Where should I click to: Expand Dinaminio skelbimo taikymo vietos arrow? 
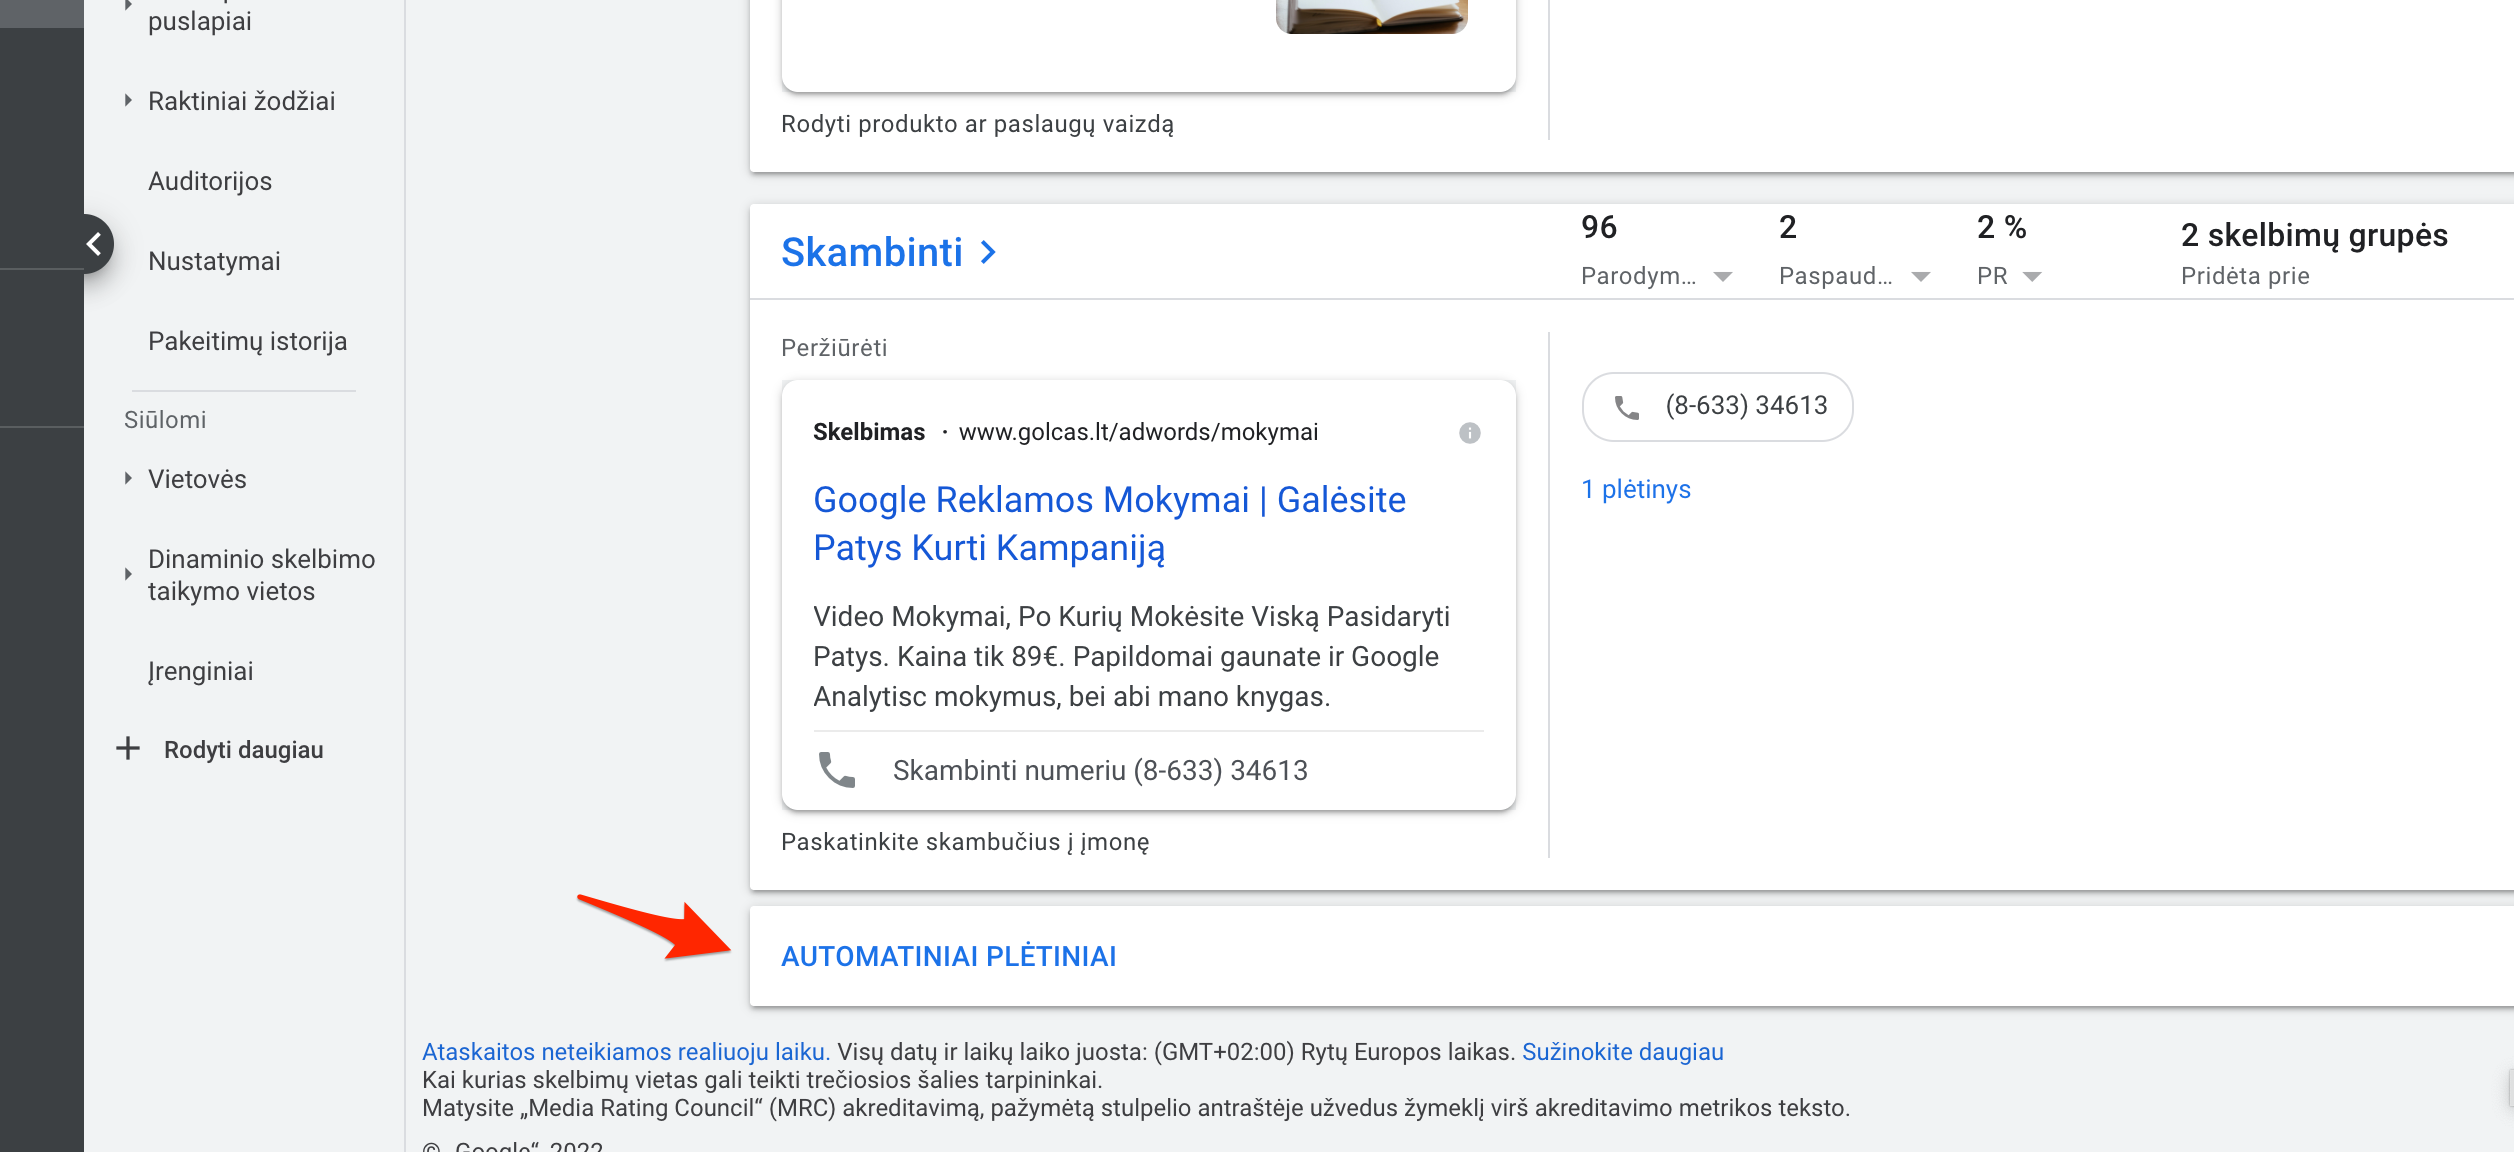point(128,574)
